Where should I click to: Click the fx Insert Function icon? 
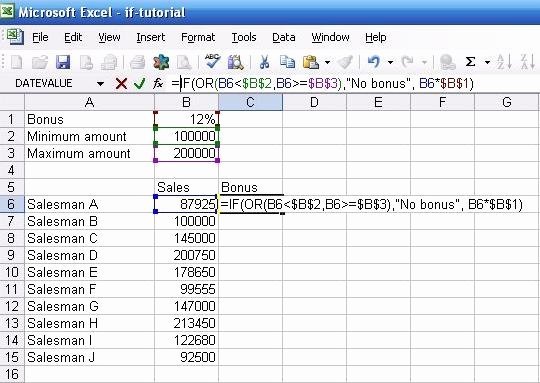(x=158, y=83)
